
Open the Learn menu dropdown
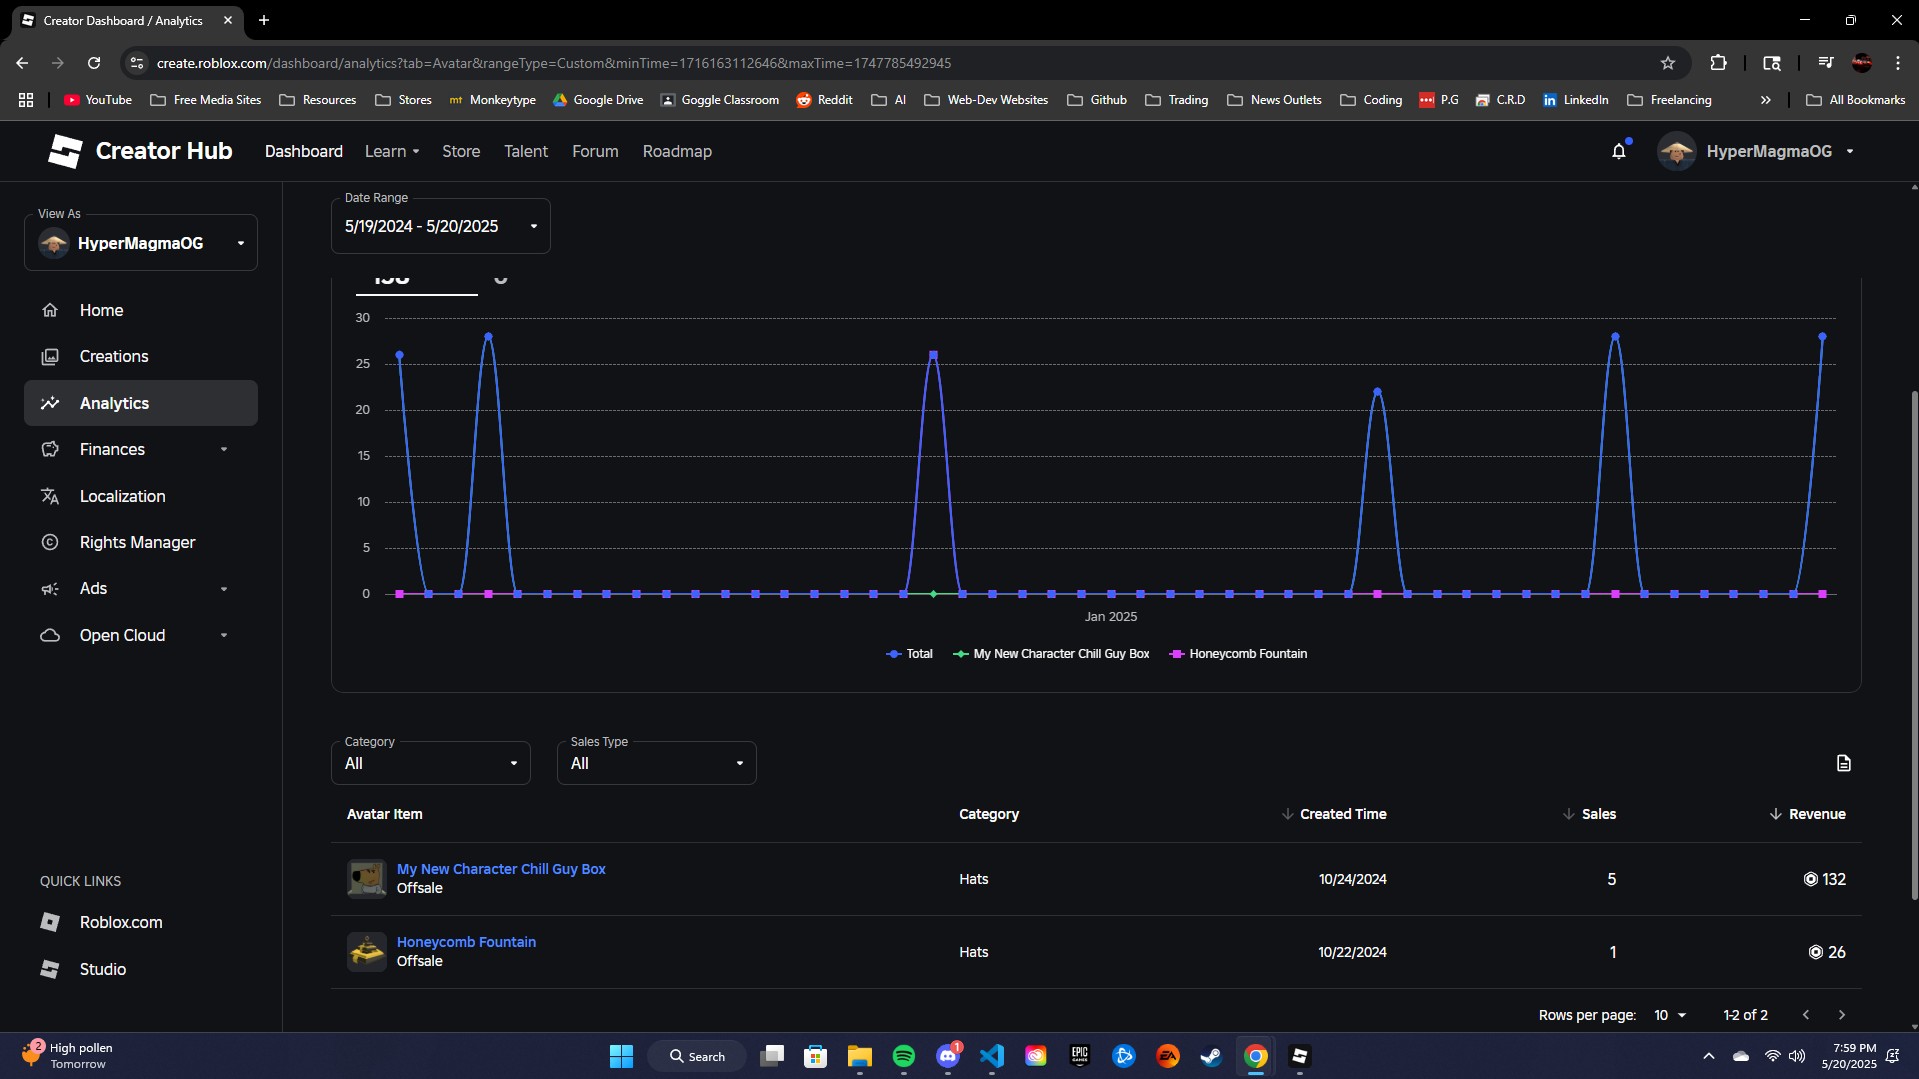(392, 151)
